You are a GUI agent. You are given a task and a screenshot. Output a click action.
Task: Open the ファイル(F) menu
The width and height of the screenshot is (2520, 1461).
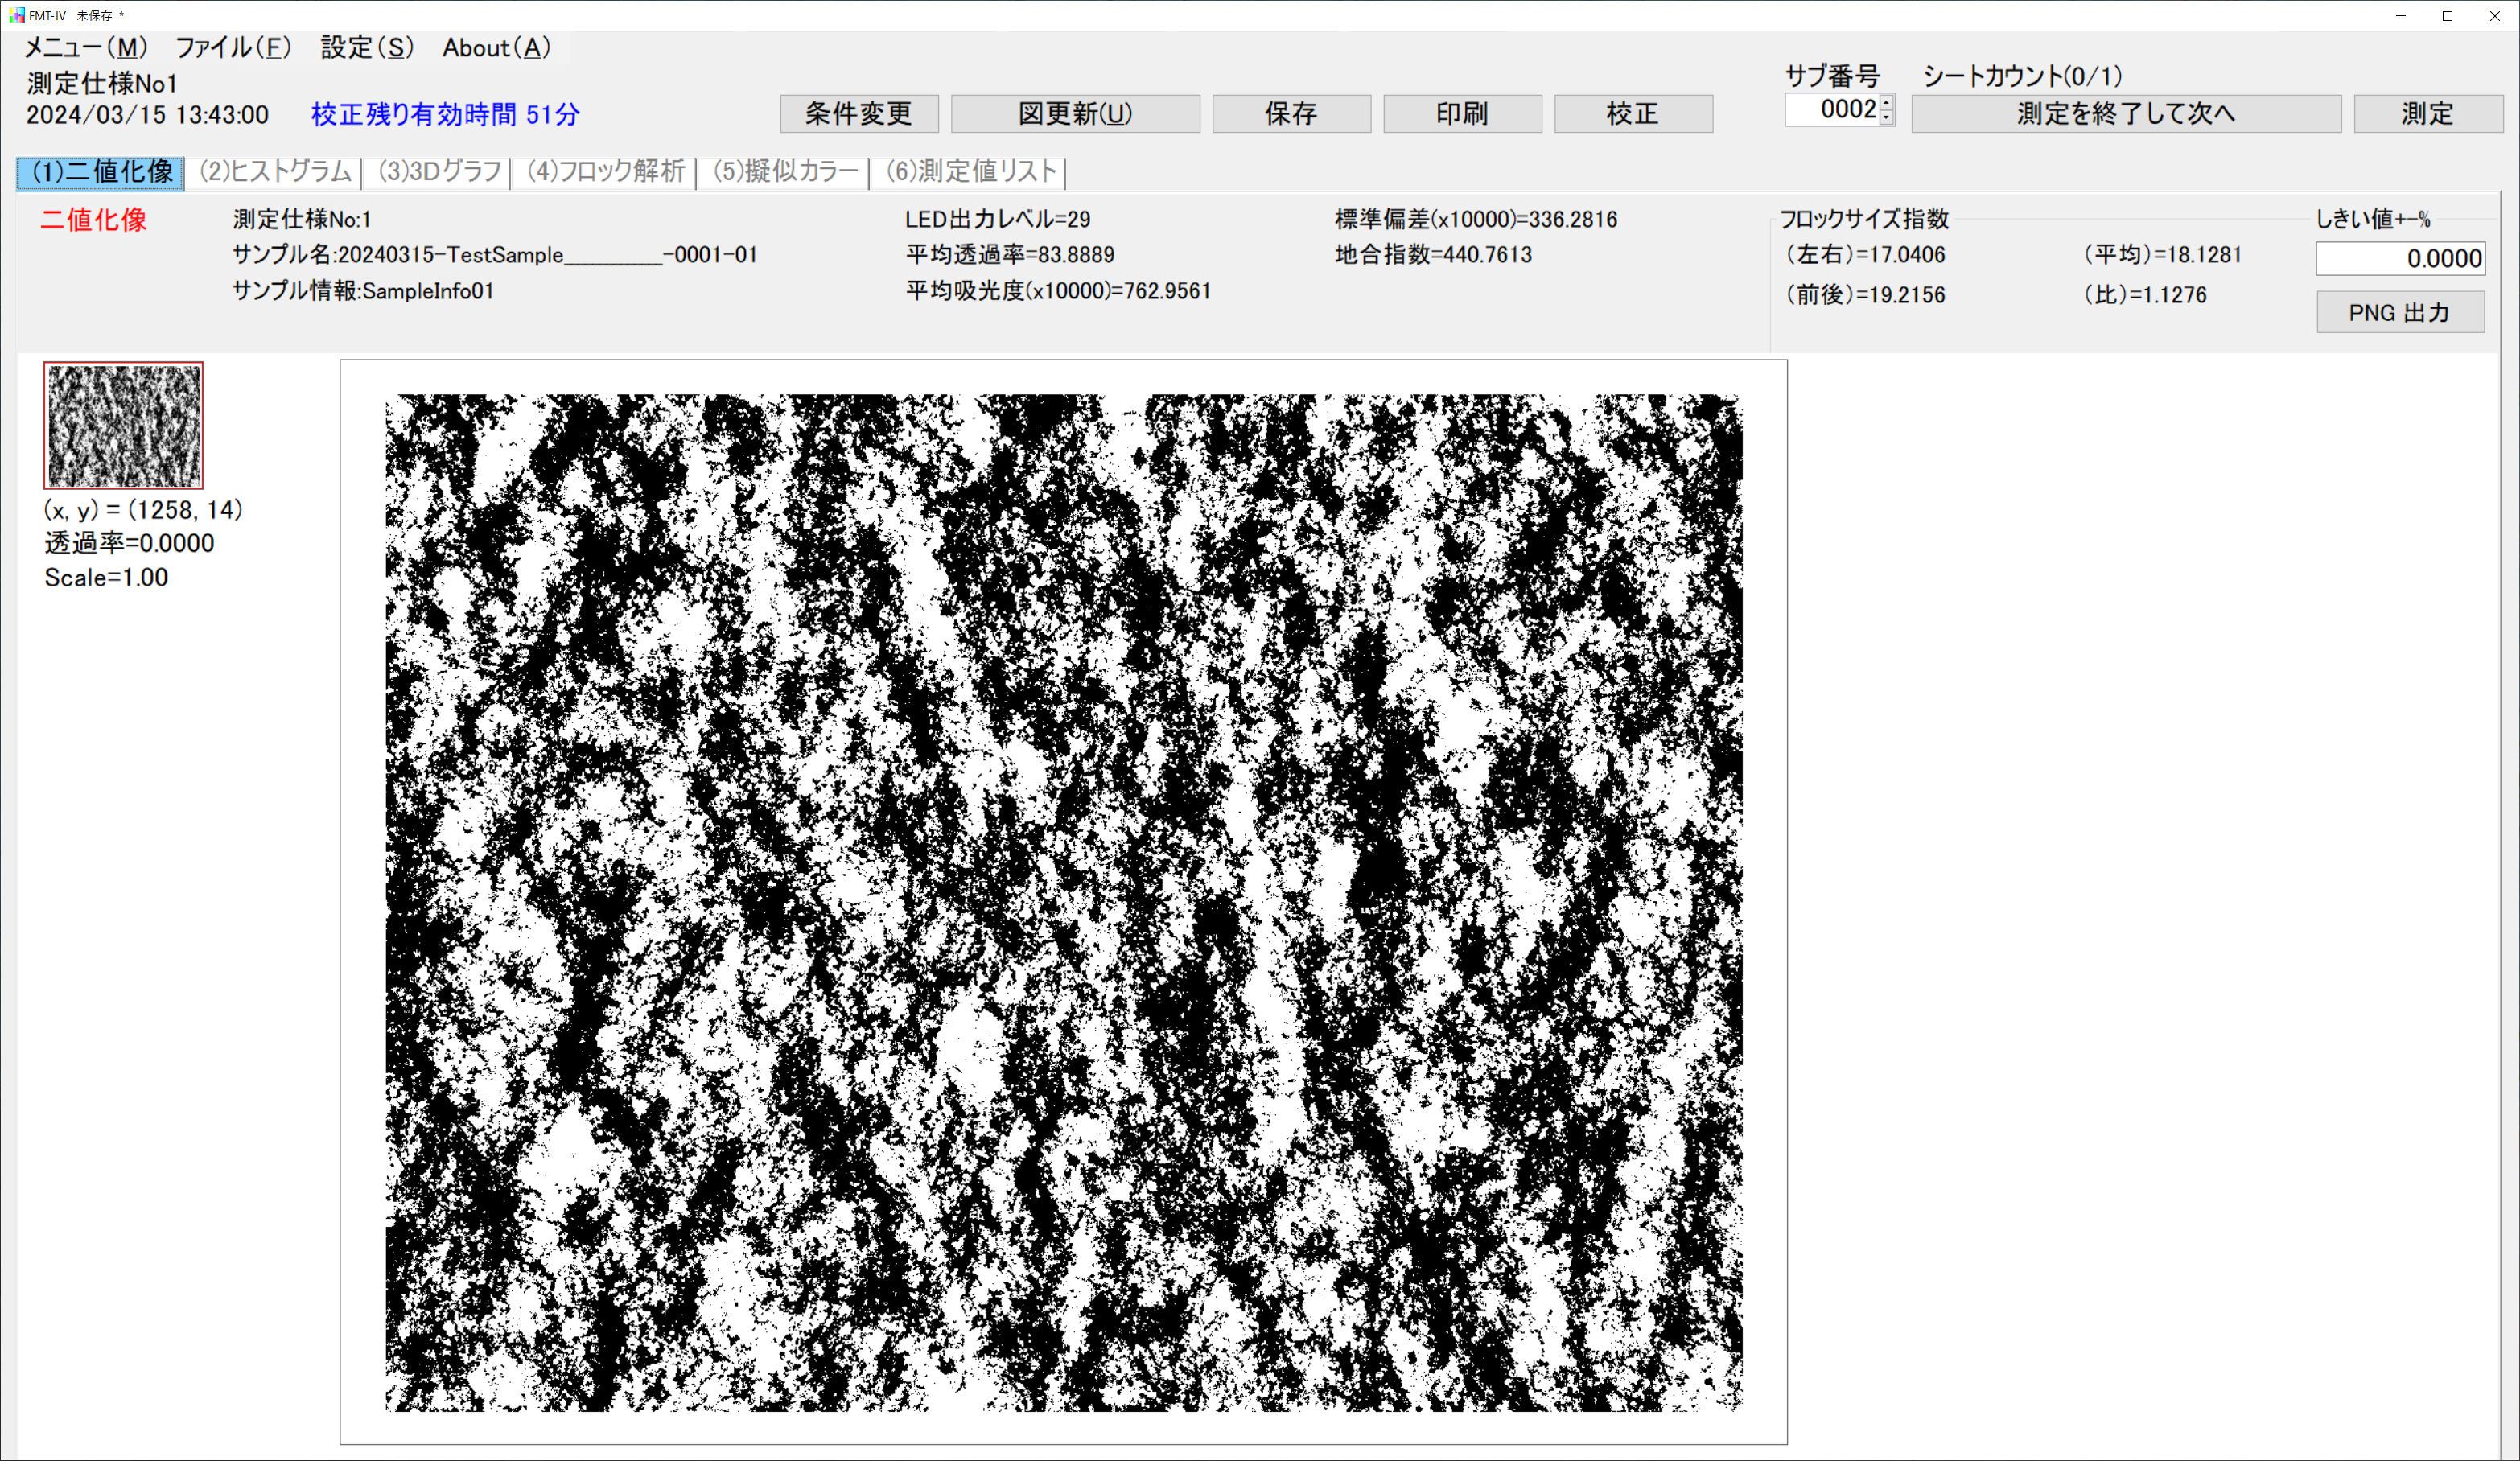pos(233,47)
